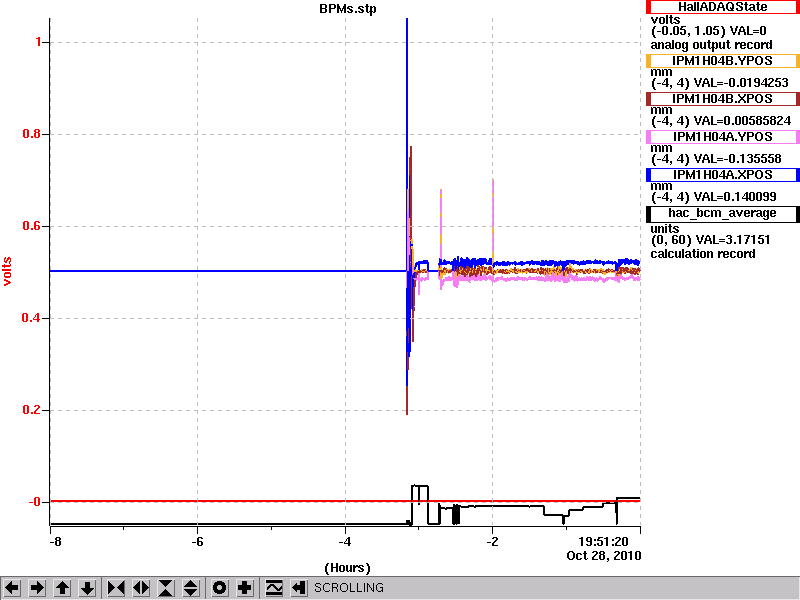Click VAL=3.17151 readout text
The height and width of the screenshot is (600, 800).
coord(732,240)
